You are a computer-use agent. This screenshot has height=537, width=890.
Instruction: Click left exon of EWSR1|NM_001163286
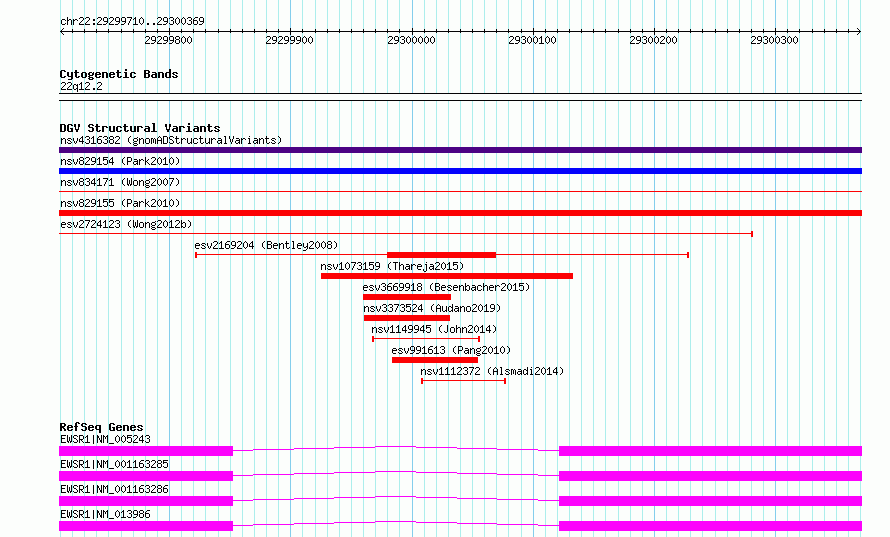tap(146, 501)
